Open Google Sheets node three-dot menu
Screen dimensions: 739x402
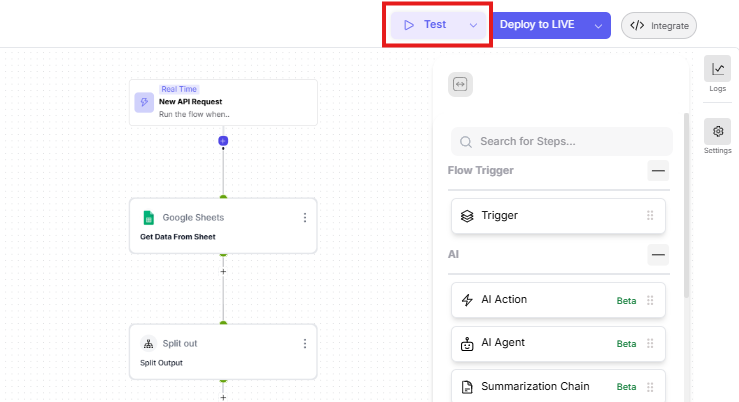click(x=305, y=217)
